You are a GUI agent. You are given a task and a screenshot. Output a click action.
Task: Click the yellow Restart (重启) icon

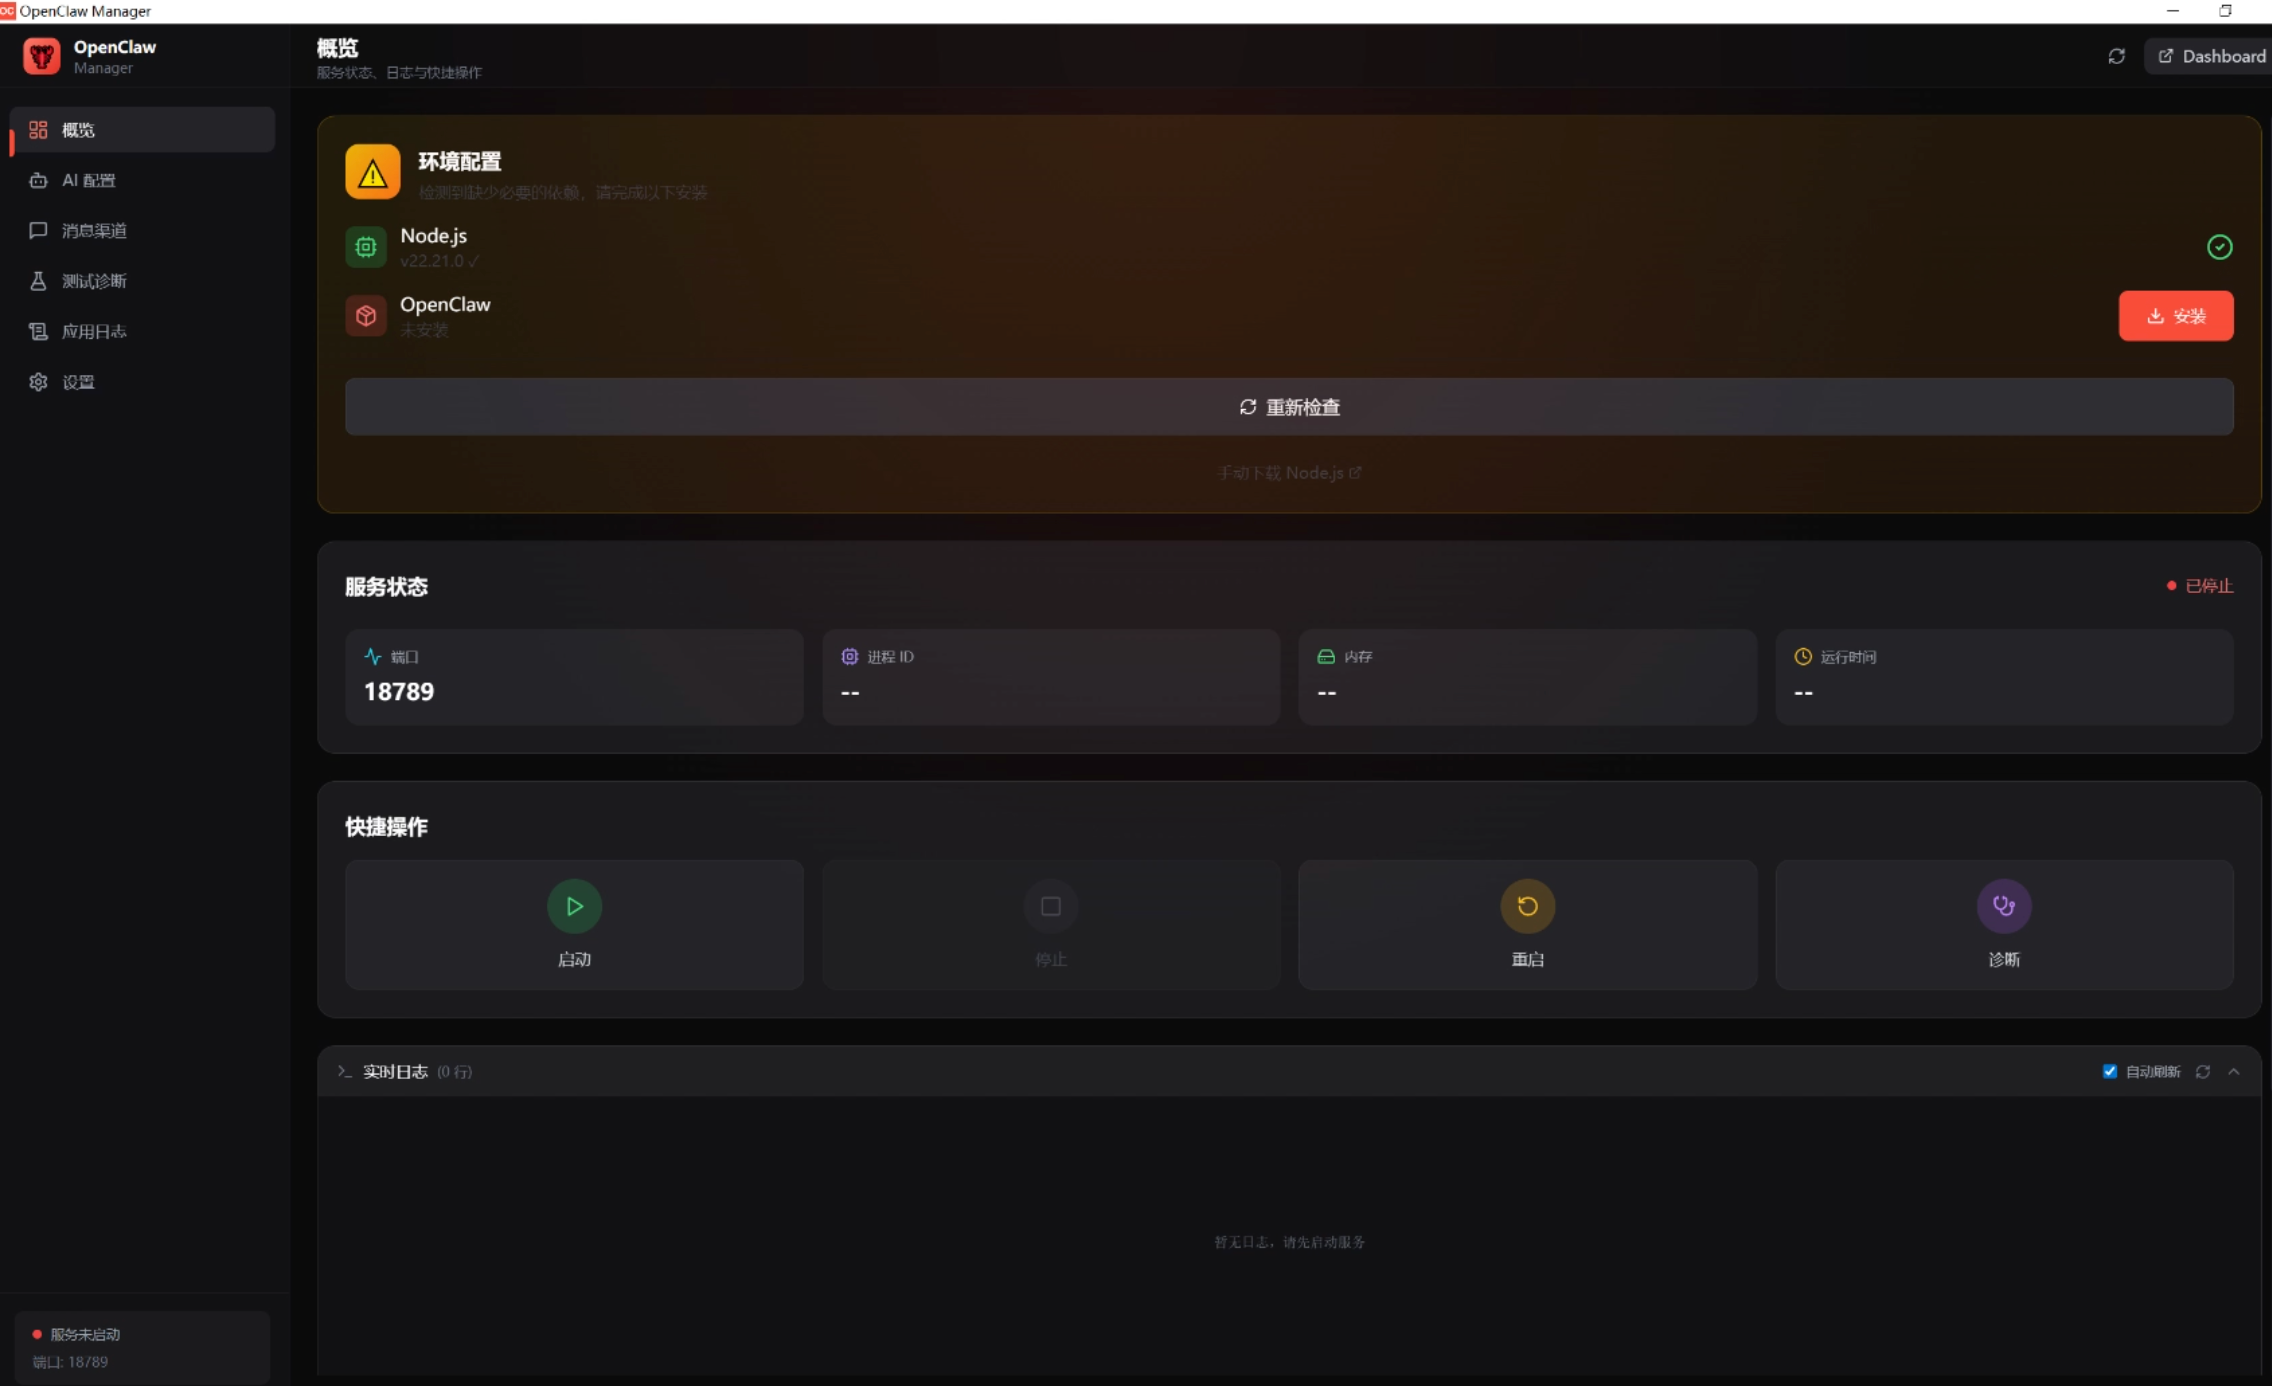(1527, 906)
